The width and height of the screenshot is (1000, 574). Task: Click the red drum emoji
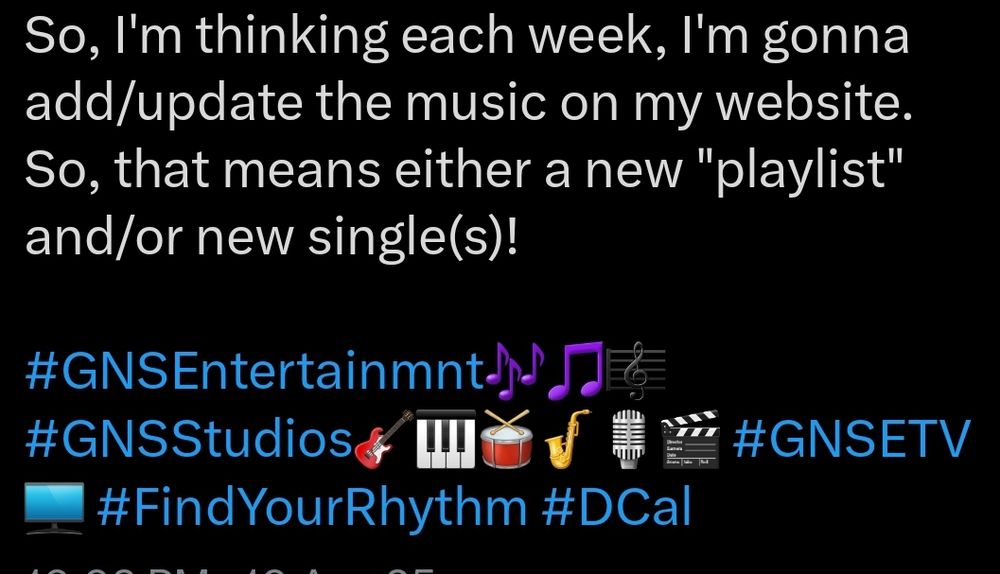tap(508, 438)
